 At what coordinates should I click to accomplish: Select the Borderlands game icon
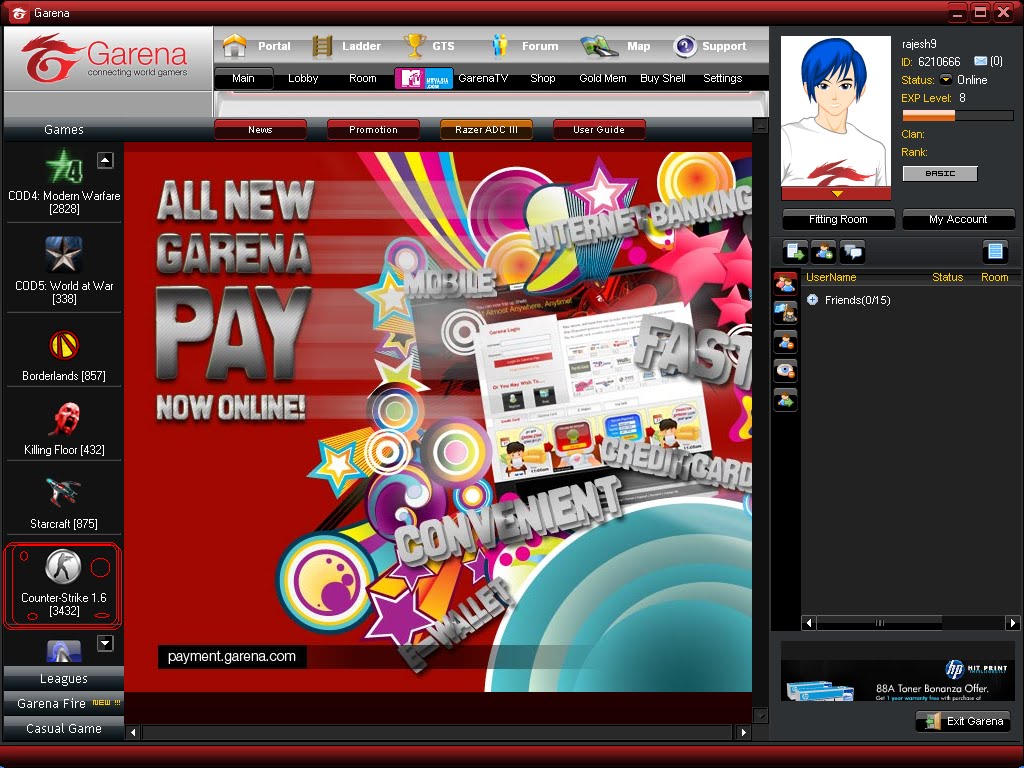[64, 345]
